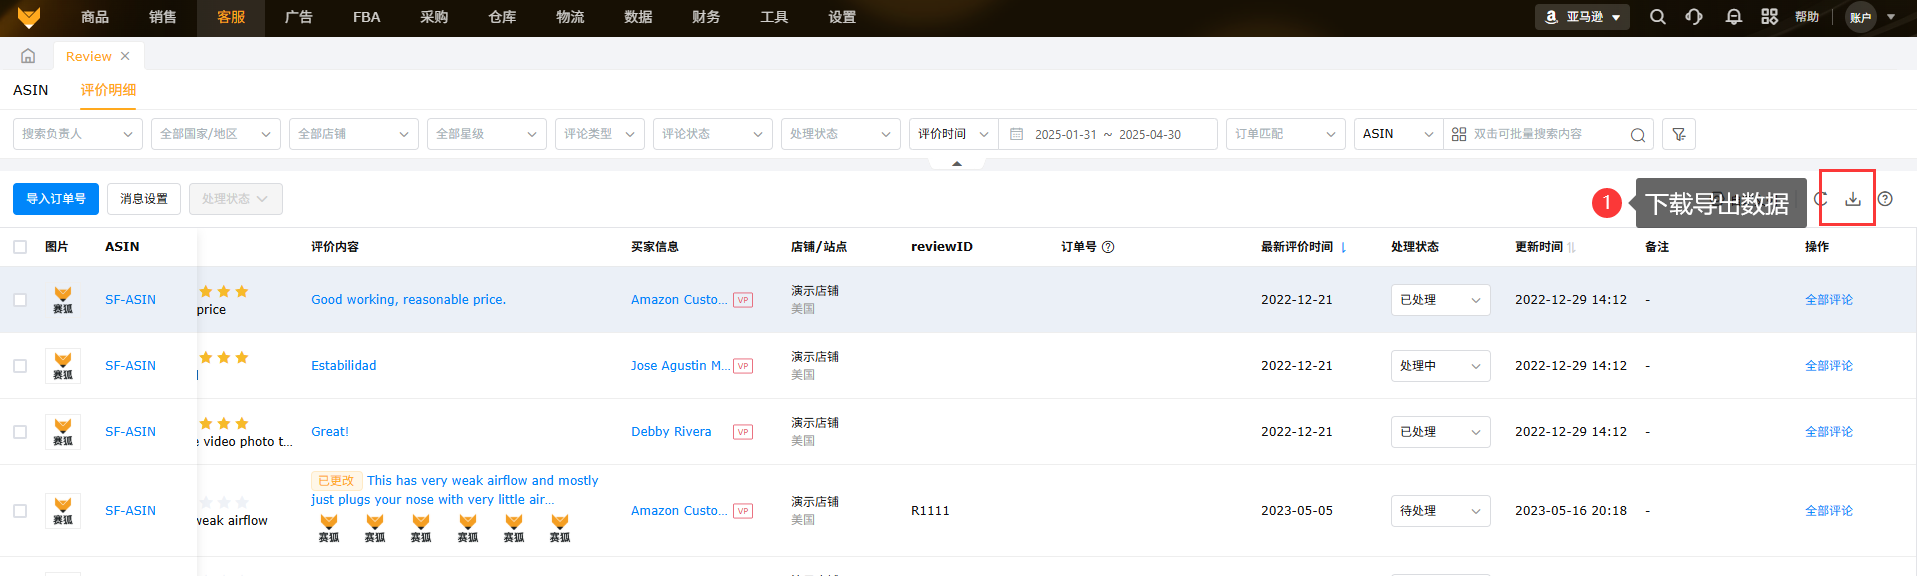Open 全部评论 link in the Great! row
This screenshot has width=1917, height=576.
click(x=1829, y=432)
